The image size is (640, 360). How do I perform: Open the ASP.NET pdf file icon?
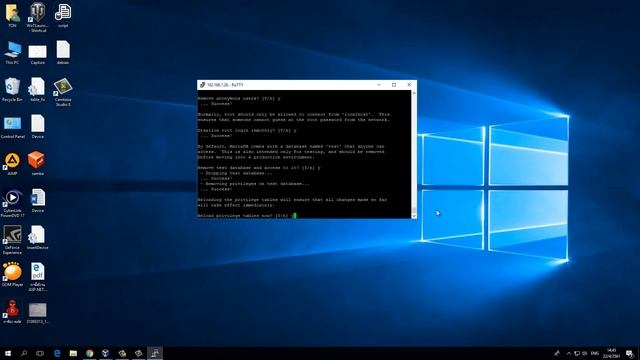(38, 277)
